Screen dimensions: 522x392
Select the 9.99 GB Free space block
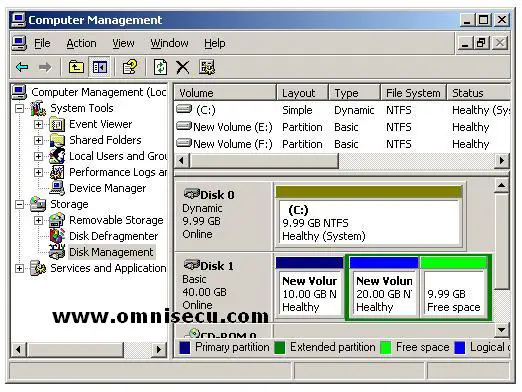pos(454,287)
